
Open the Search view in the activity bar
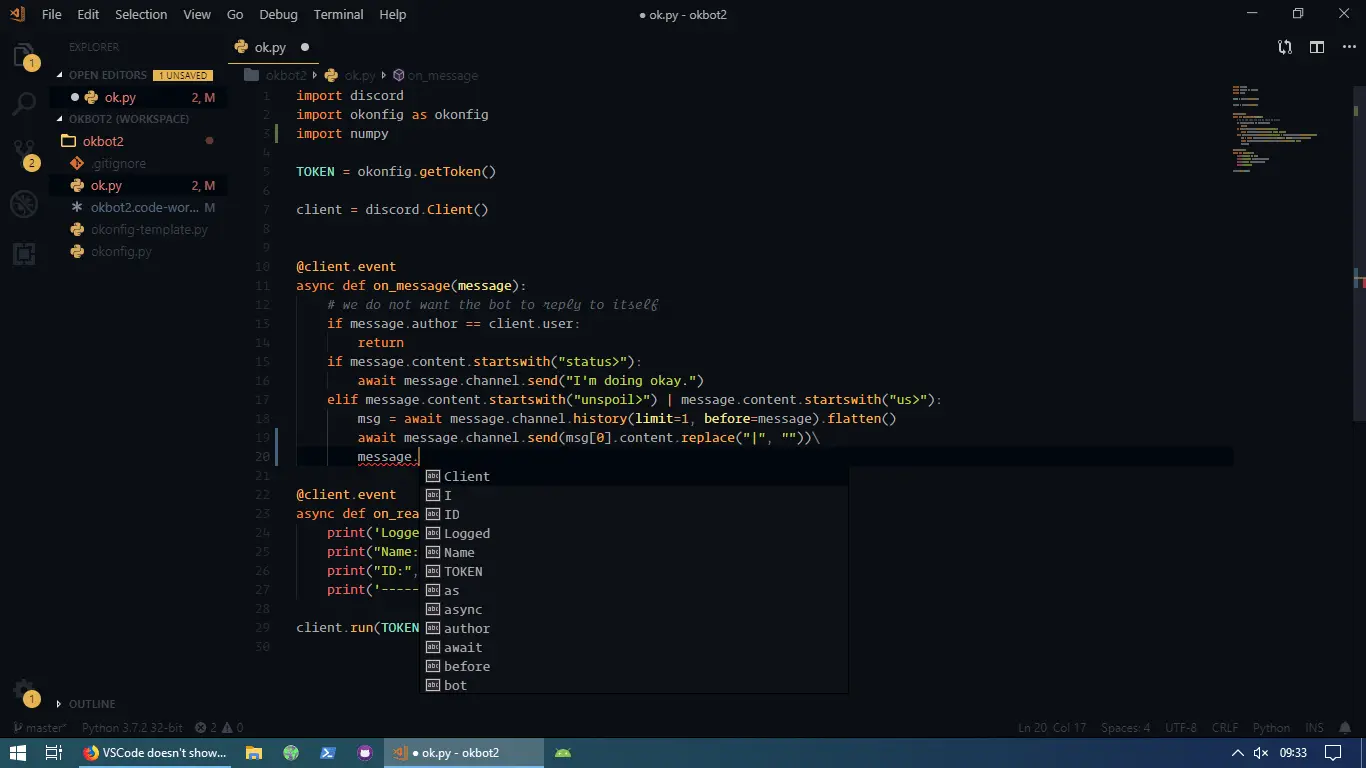point(24,102)
